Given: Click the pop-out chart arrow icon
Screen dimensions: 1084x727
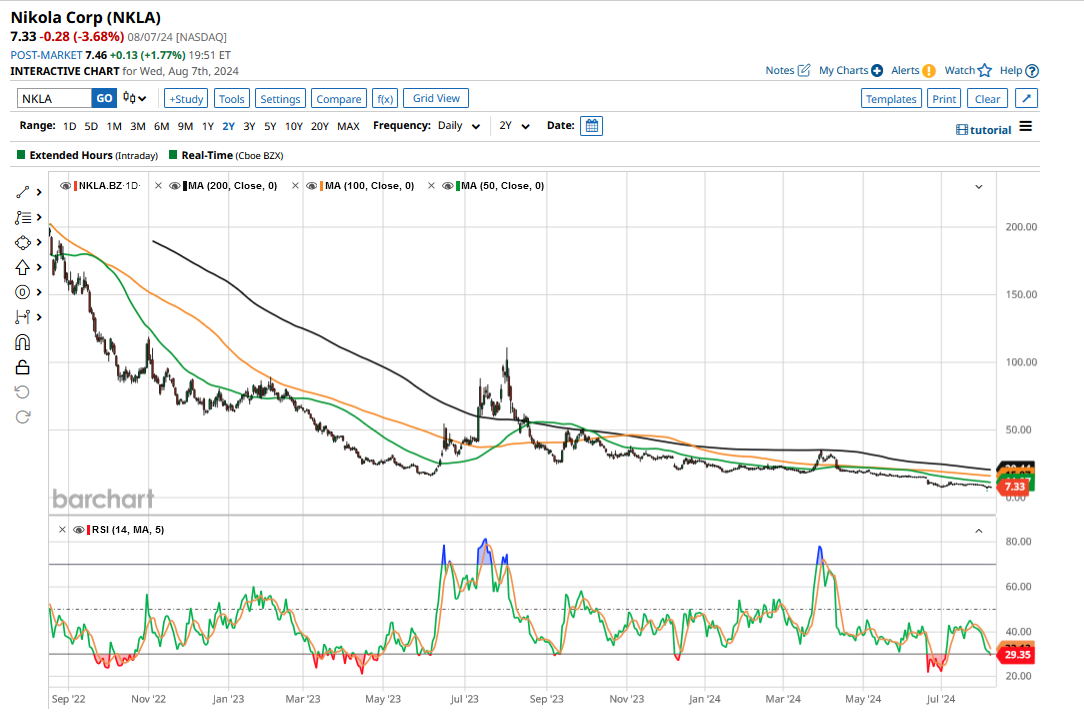Looking at the screenshot, I should click(1027, 98).
